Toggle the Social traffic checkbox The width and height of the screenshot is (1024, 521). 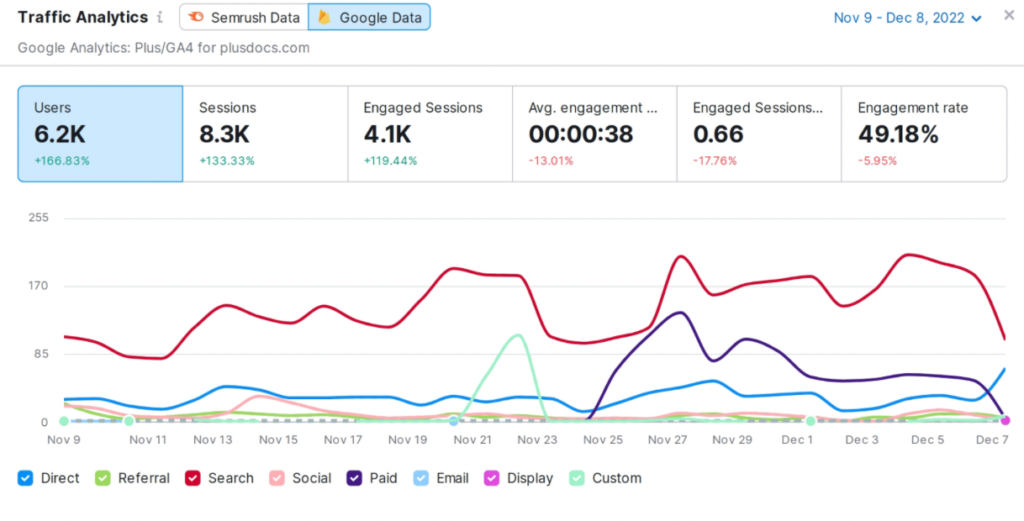277,479
